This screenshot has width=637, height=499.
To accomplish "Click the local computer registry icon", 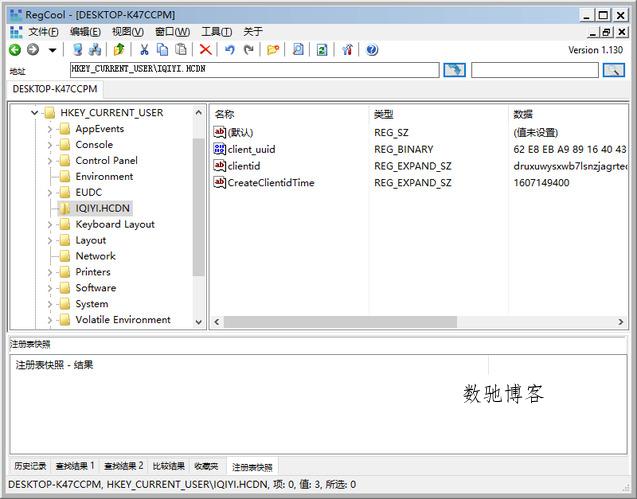I will point(77,50).
